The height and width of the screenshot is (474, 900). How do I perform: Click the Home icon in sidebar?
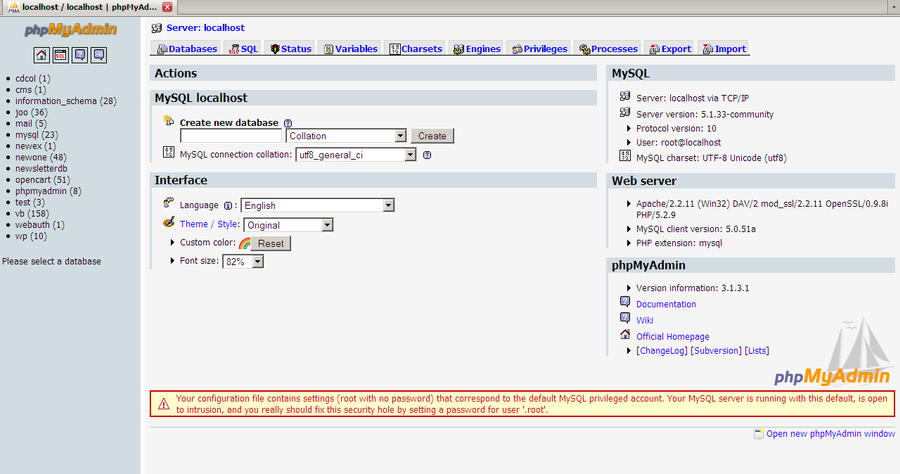(41, 55)
